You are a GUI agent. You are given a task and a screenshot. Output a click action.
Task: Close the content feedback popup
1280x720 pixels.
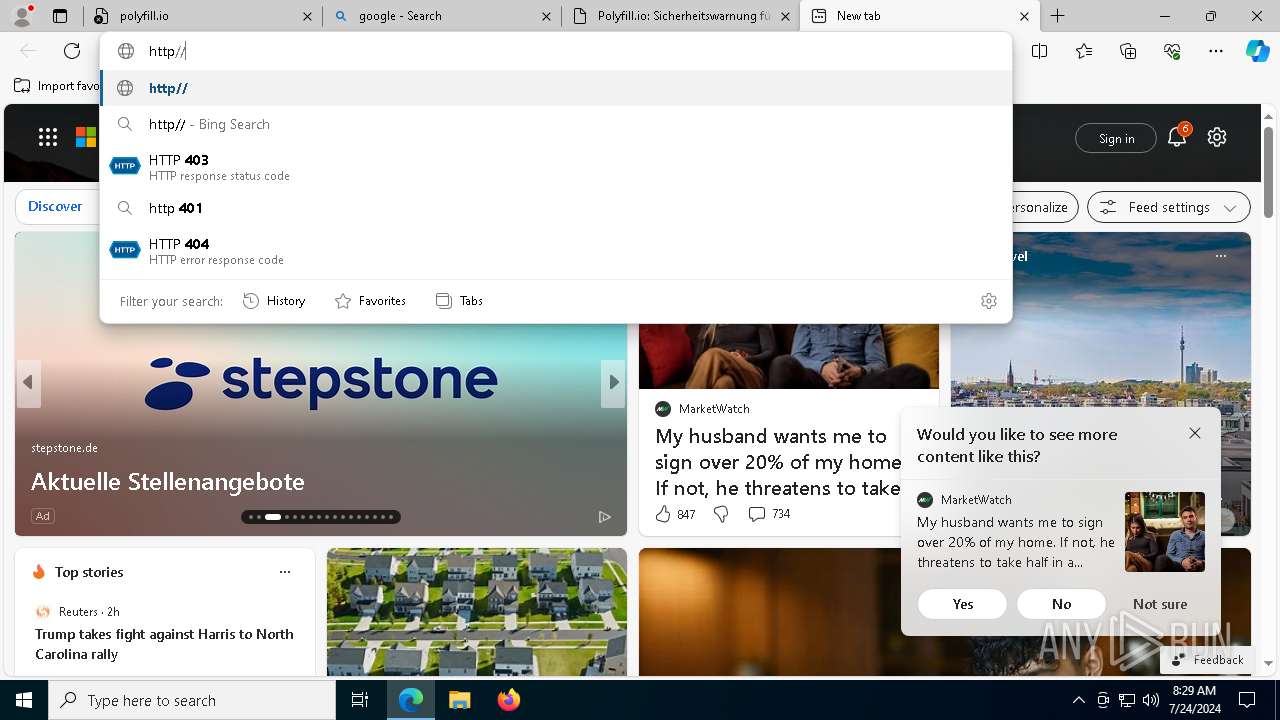point(1195,433)
